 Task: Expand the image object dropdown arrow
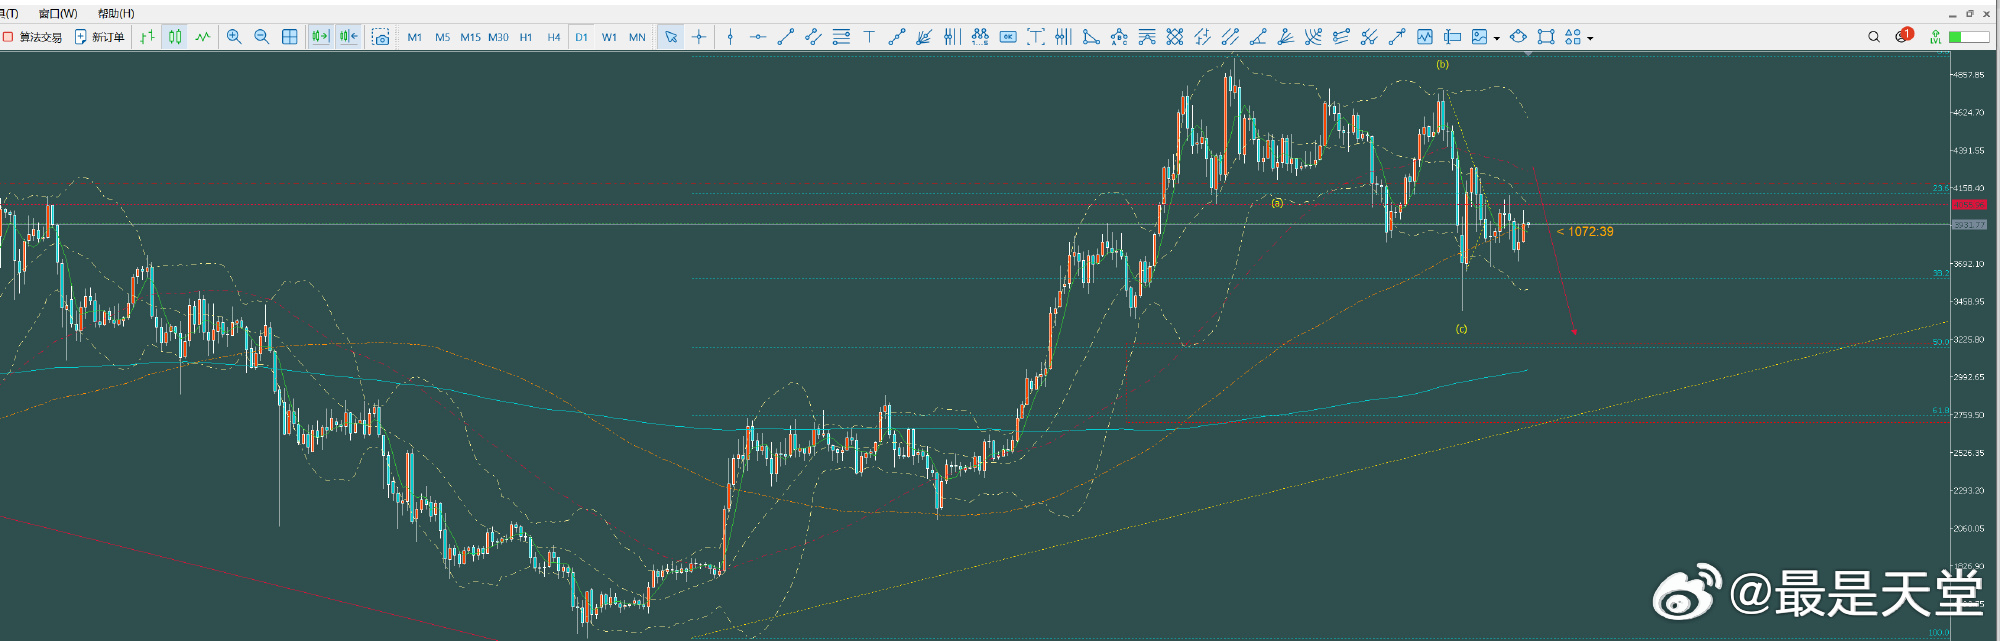pos(1497,38)
